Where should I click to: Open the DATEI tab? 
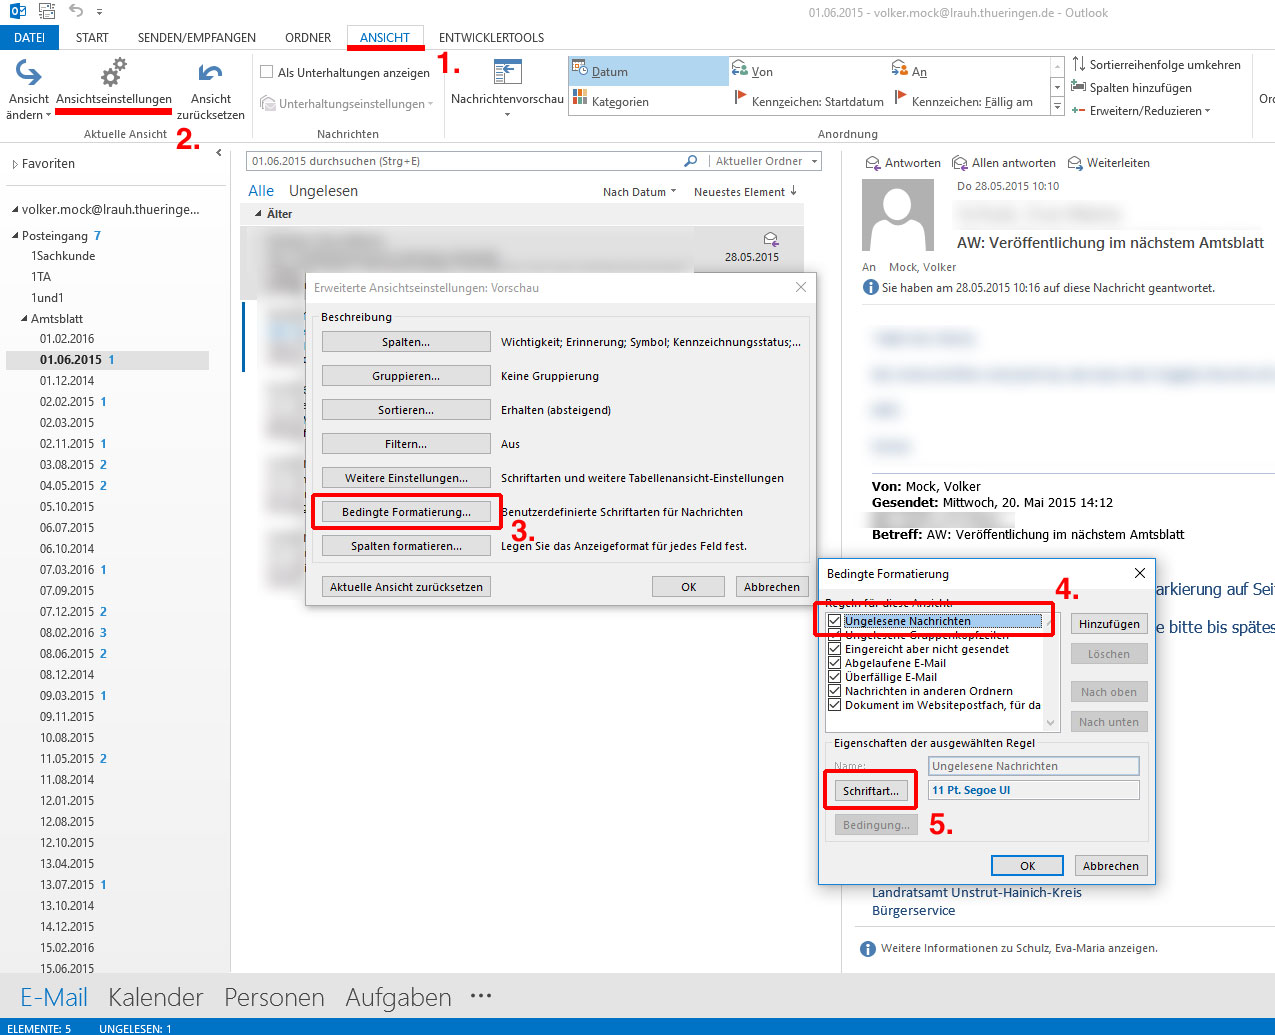(30, 38)
